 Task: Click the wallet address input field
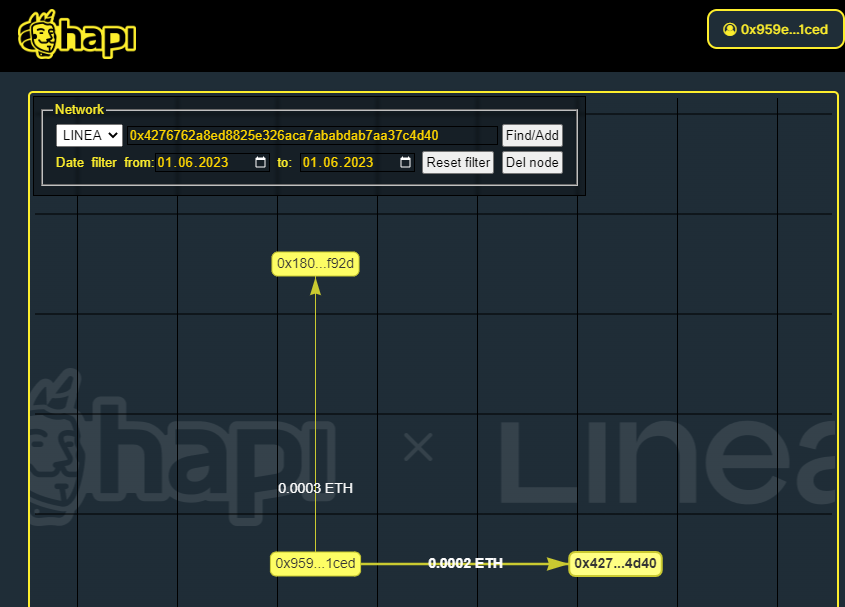312,135
